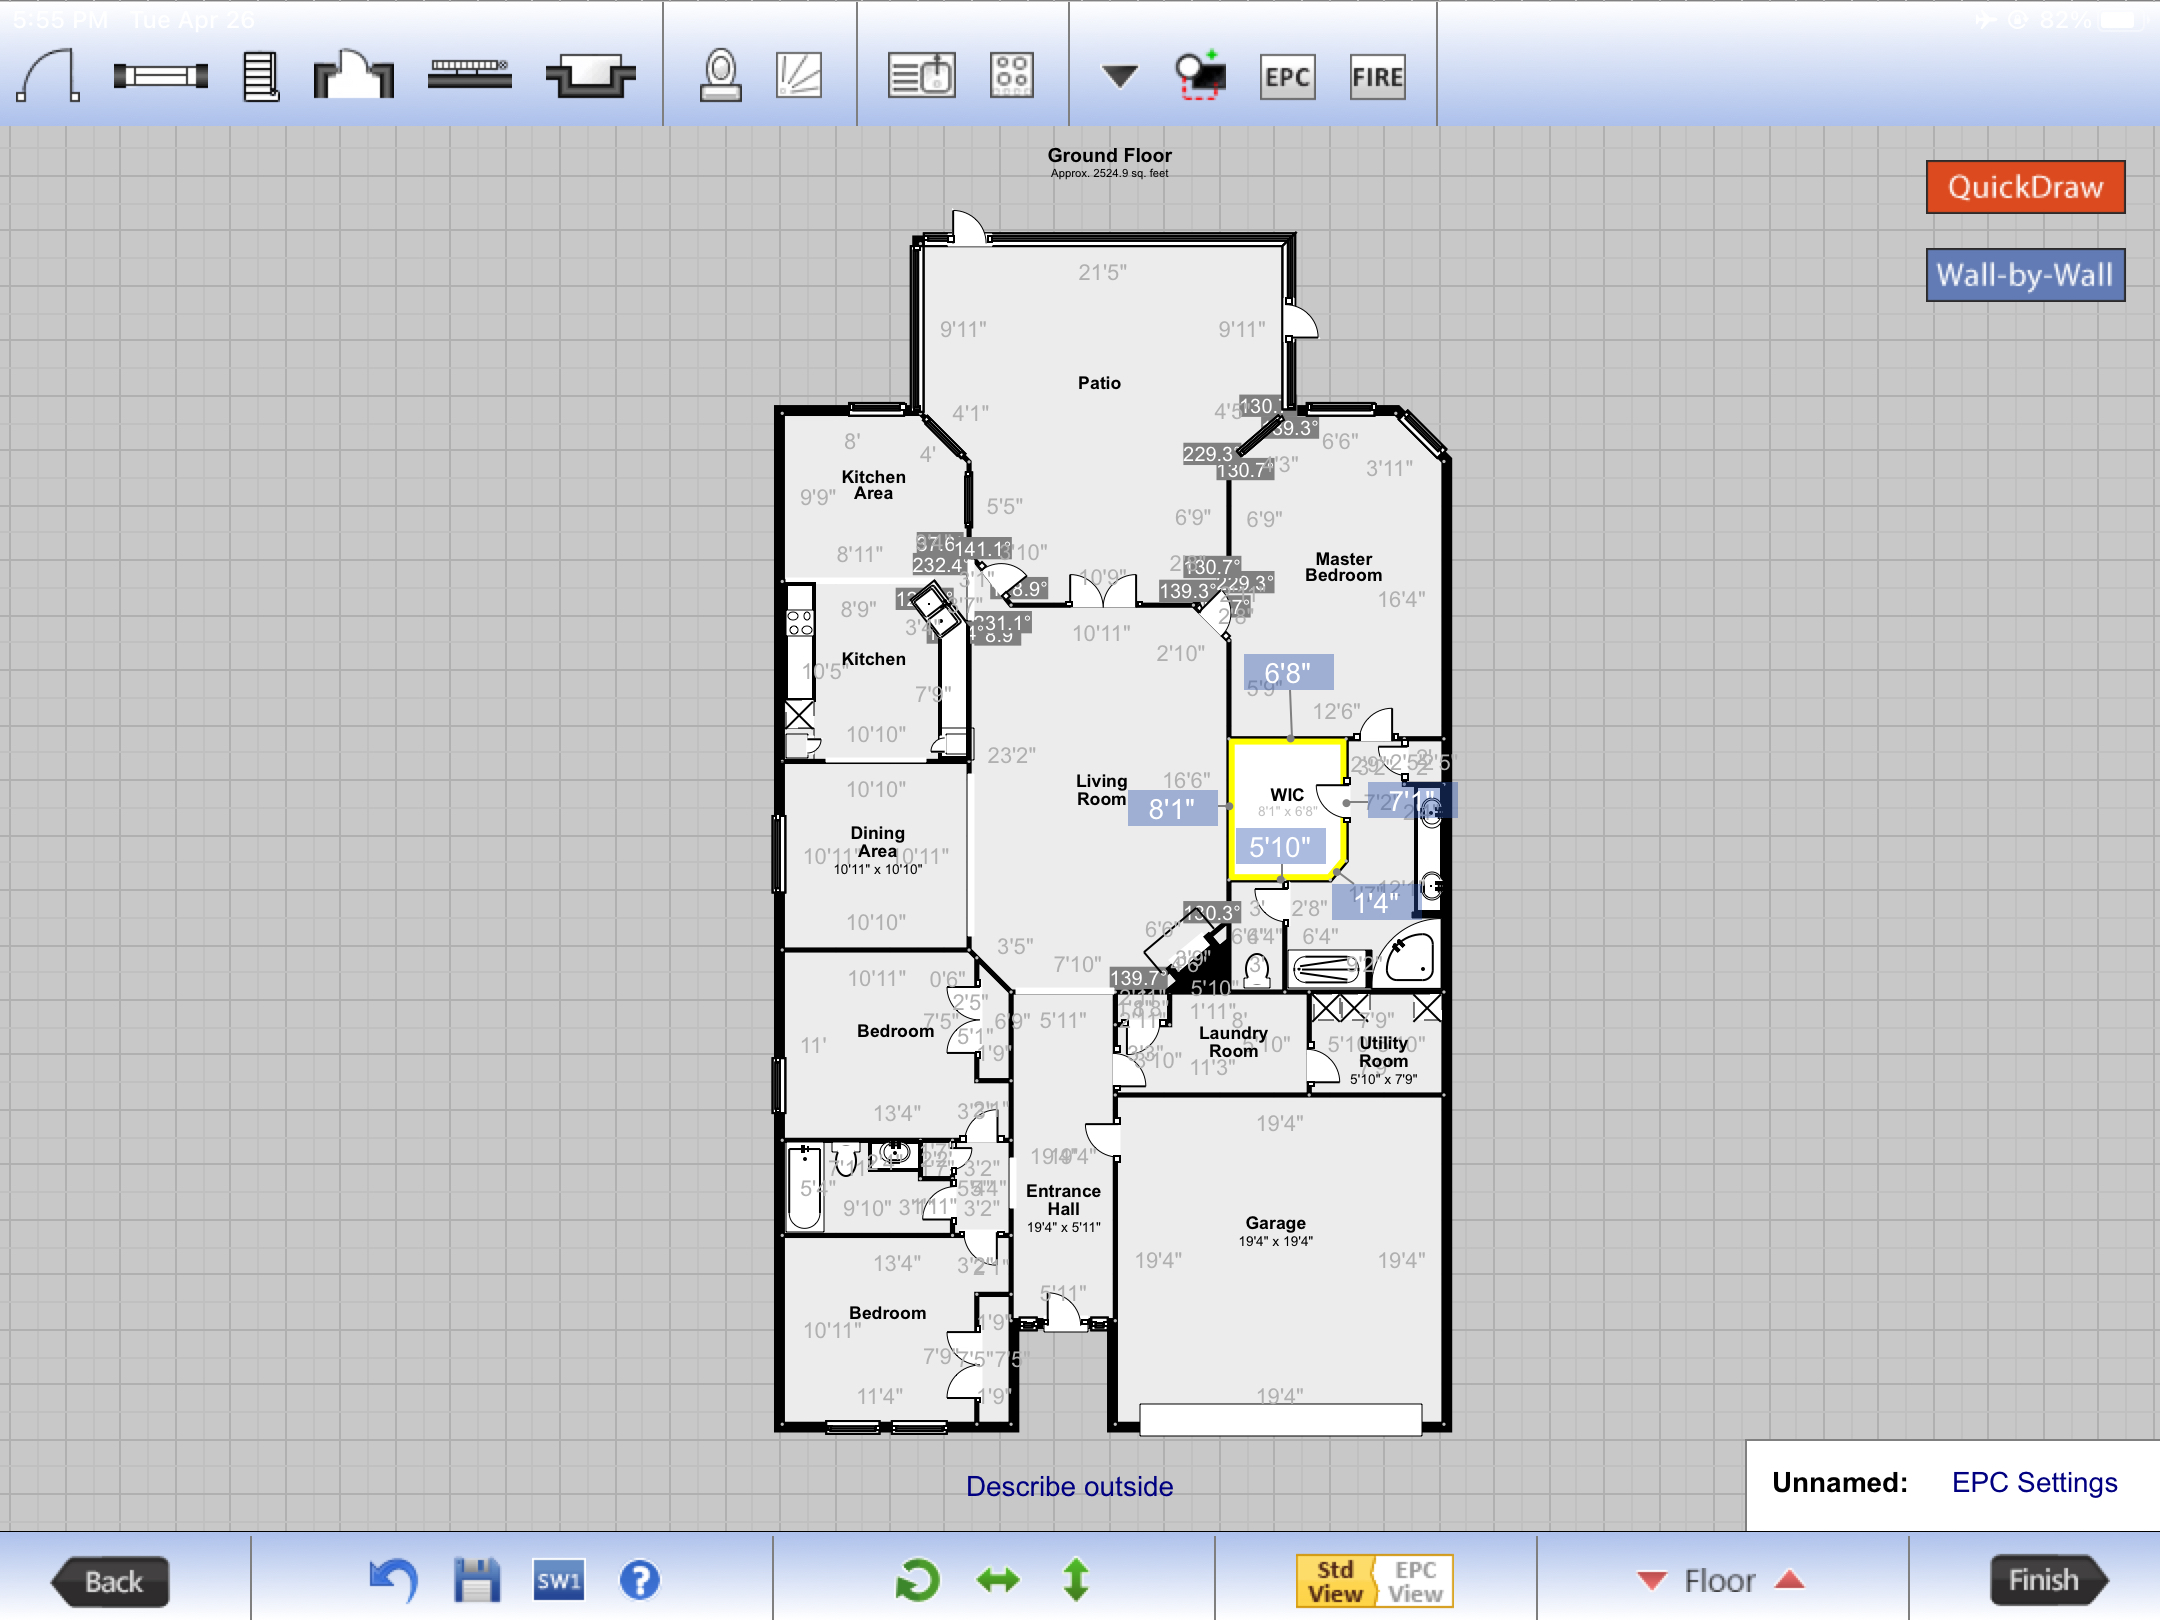The width and height of the screenshot is (2160, 1620).
Task: Go up one floor with red arrow
Action: (1790, 1581)
